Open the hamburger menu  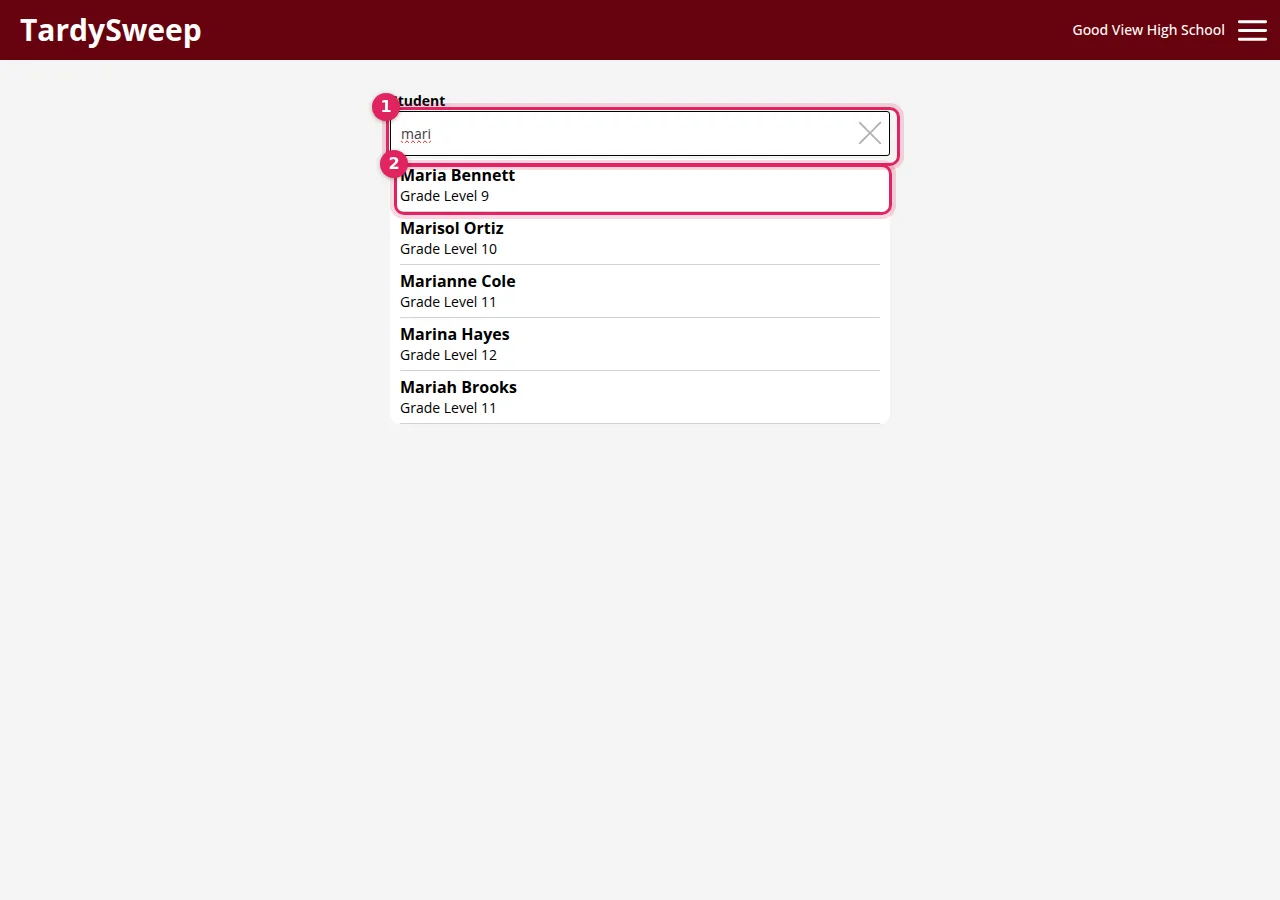click(x=1252, y=30)
